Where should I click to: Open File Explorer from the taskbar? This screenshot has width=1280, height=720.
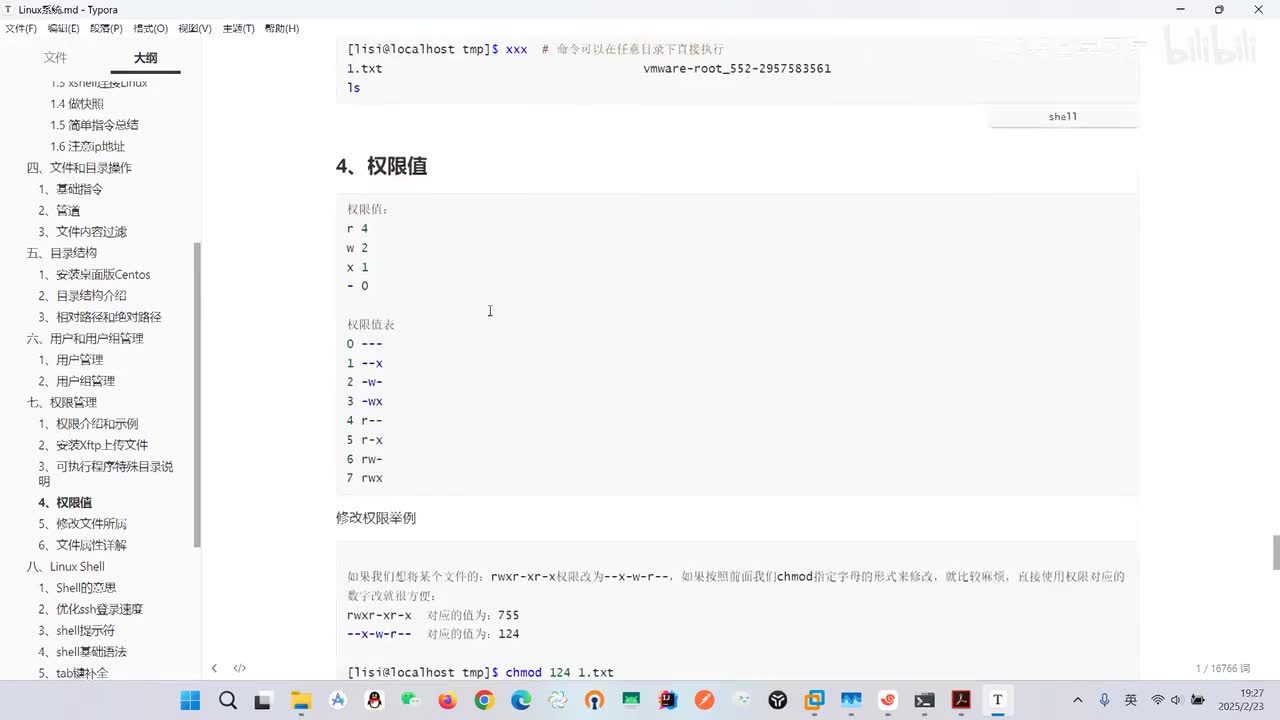pyautogui.click(x=301, y=700)
